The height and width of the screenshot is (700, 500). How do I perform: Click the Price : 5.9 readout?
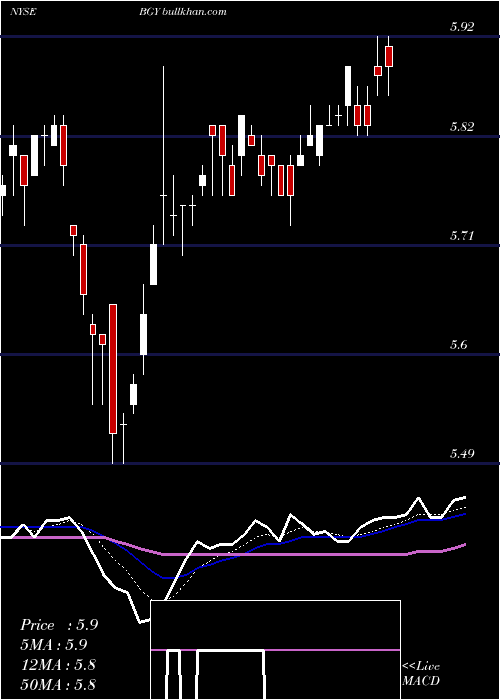[59, 625]
